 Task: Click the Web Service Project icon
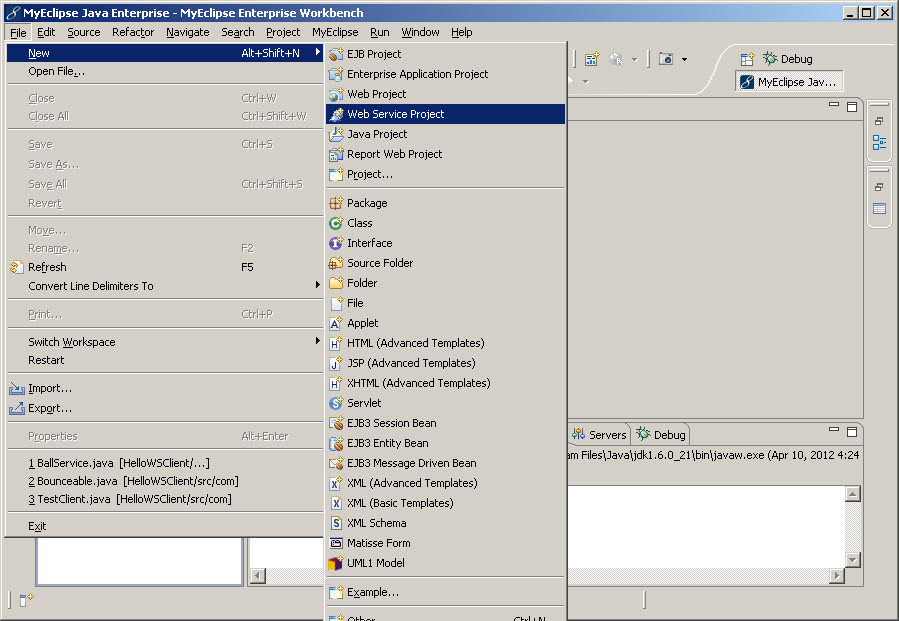(337, 114)
